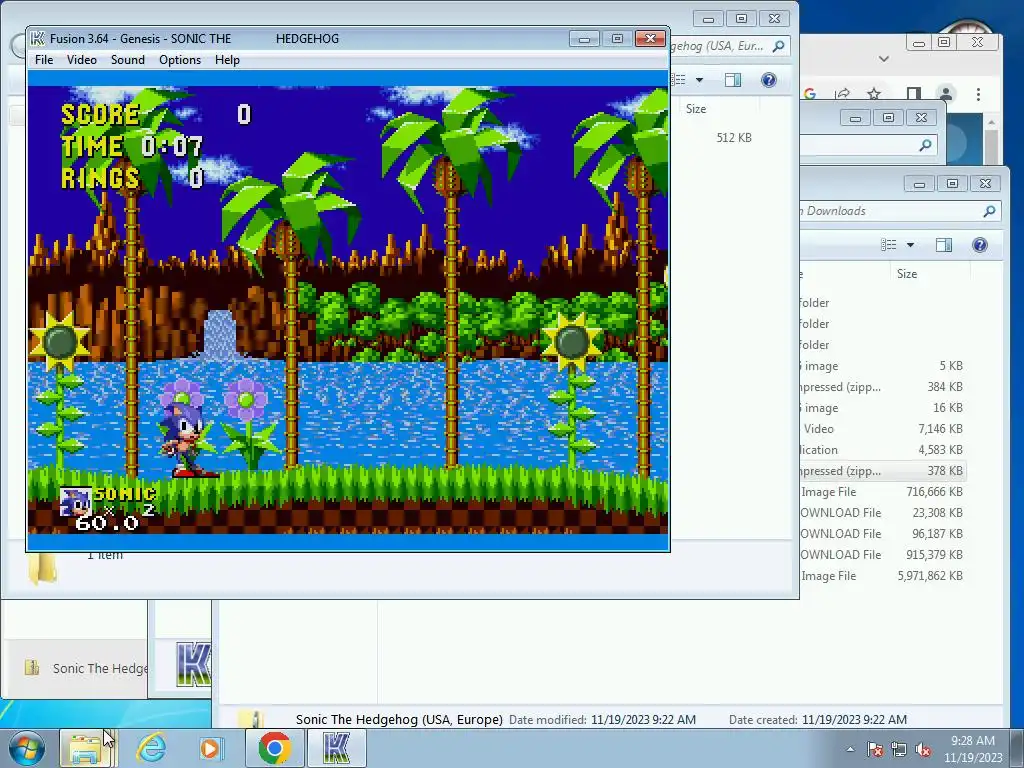The image size is (1024, 768).
Task: Select the Video file of 7,146 KB
Action: [882, 429]
